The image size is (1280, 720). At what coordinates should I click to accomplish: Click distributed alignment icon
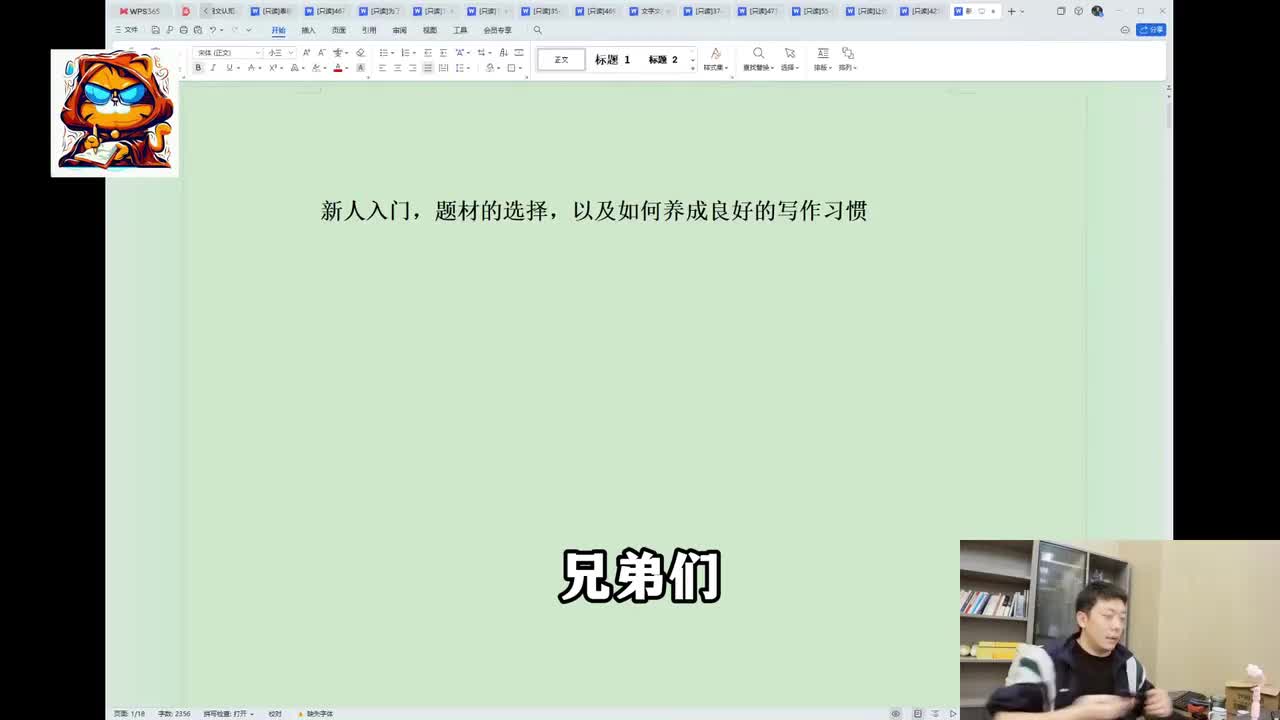443,68
